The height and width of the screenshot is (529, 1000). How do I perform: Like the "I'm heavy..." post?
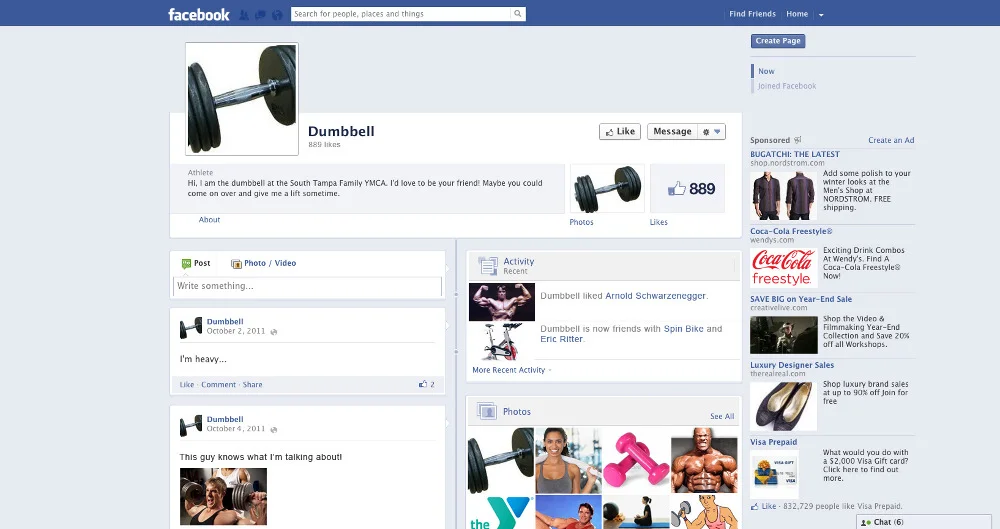coord(187,385)
